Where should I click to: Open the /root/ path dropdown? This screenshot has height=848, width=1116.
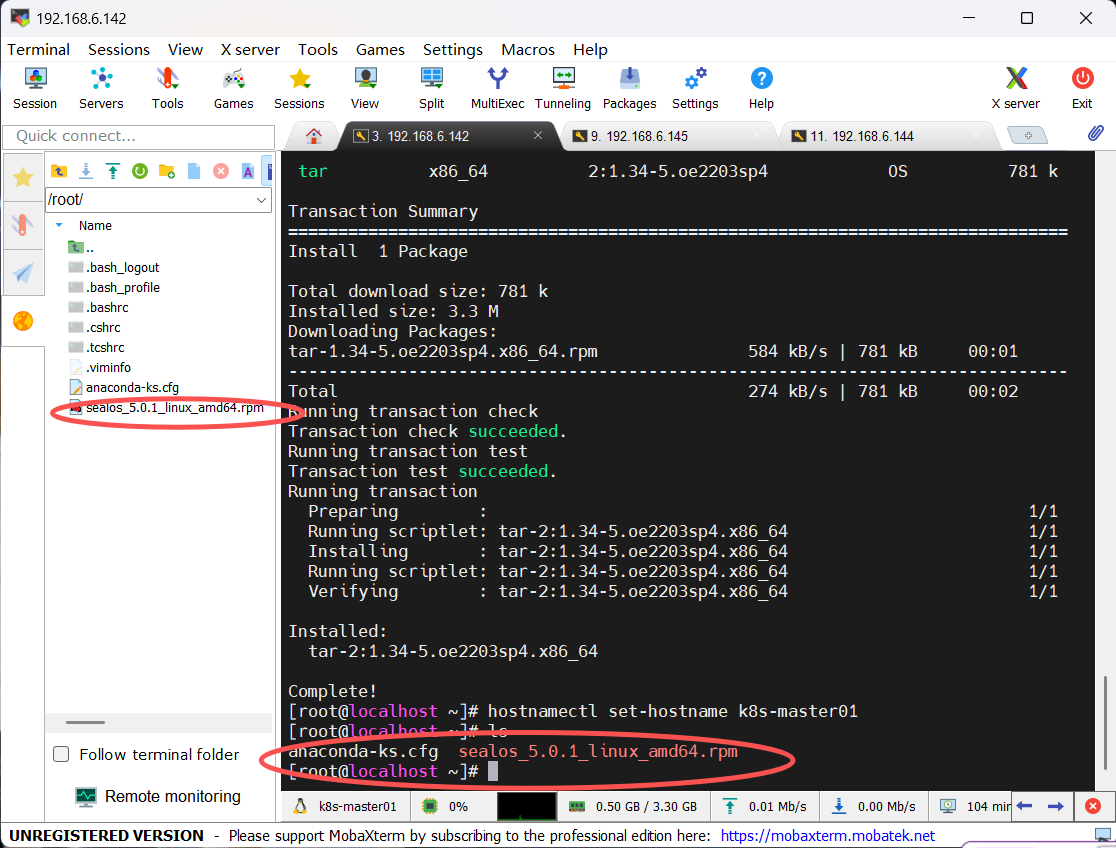pyautogui.click(x=261, y=200)
